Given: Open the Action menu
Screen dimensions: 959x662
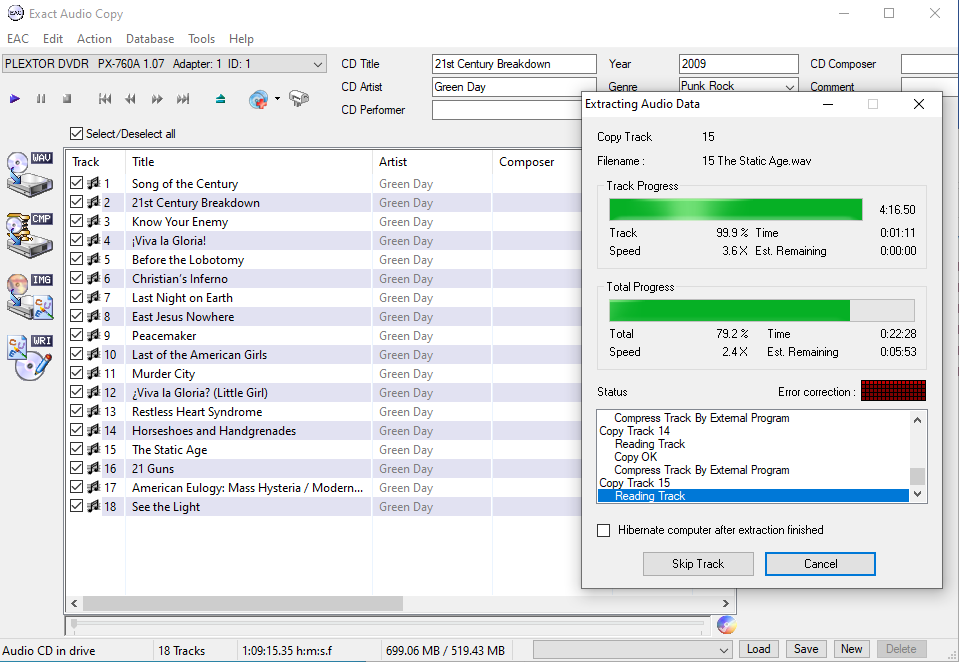Looking at the screenshot, I should point(94,39).
